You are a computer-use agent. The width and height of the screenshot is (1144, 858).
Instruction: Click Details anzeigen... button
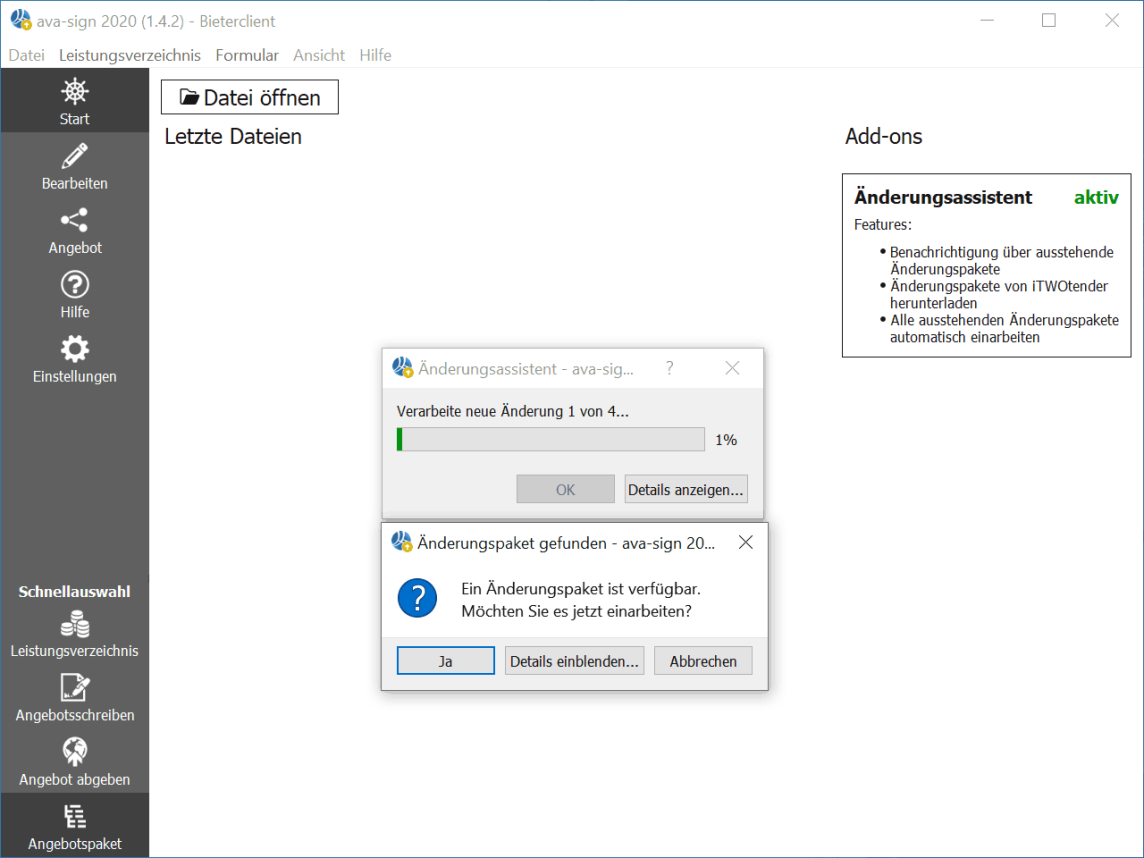click(x=686, y=490)
